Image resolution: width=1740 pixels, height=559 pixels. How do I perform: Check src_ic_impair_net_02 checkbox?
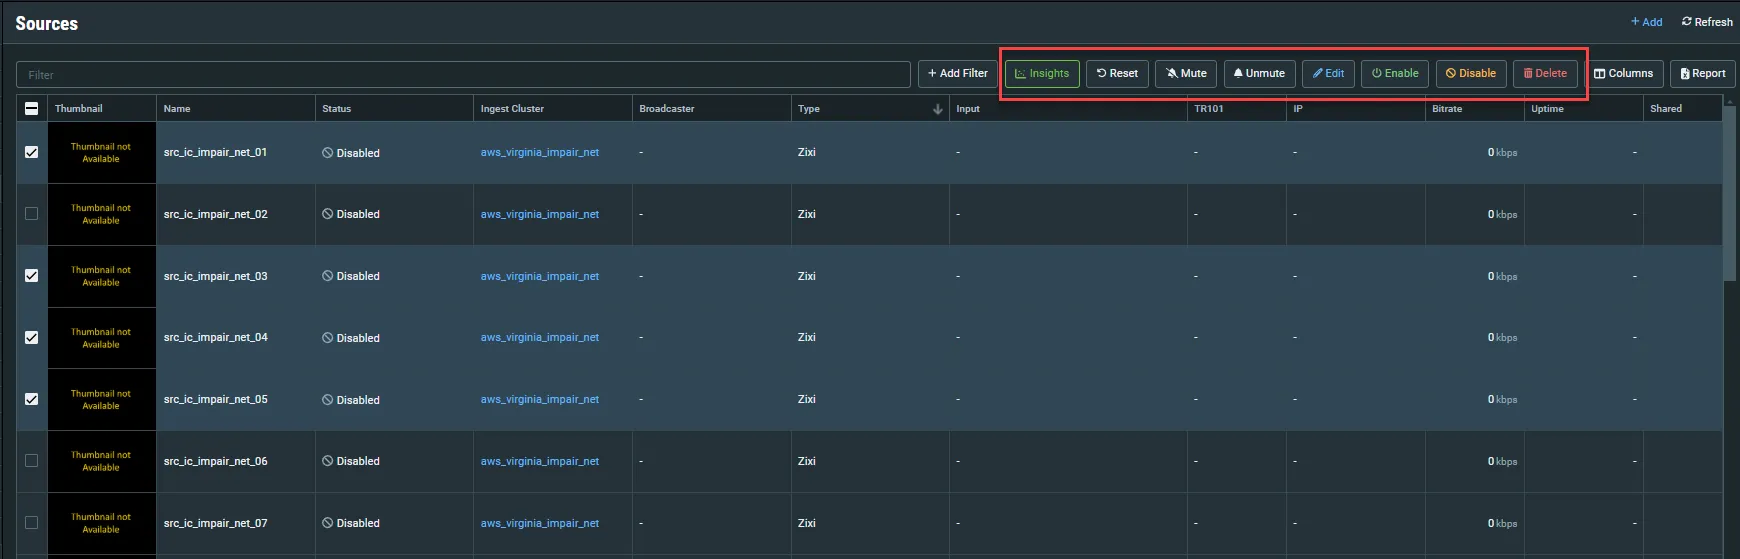coord(31,214)
